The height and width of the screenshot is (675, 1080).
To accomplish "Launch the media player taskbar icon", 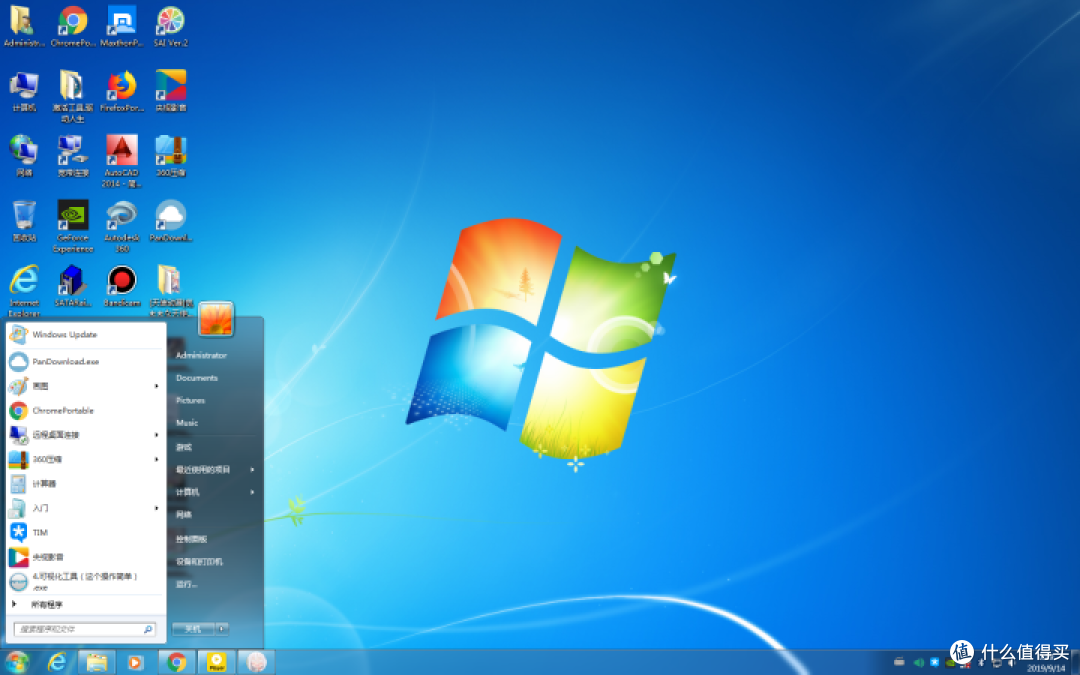I will pos(135,662).
